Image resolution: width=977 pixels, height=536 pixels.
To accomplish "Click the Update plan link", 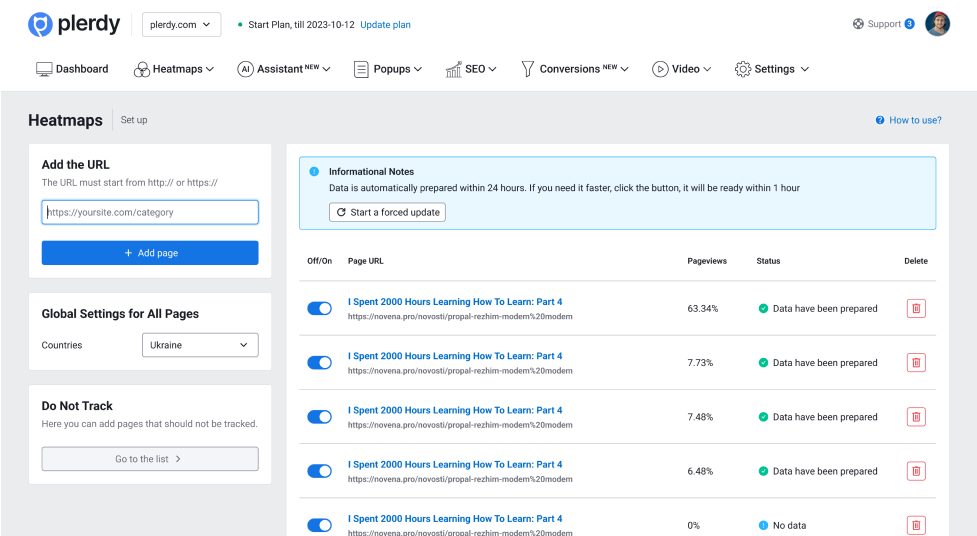I will [x=385, y=25].
